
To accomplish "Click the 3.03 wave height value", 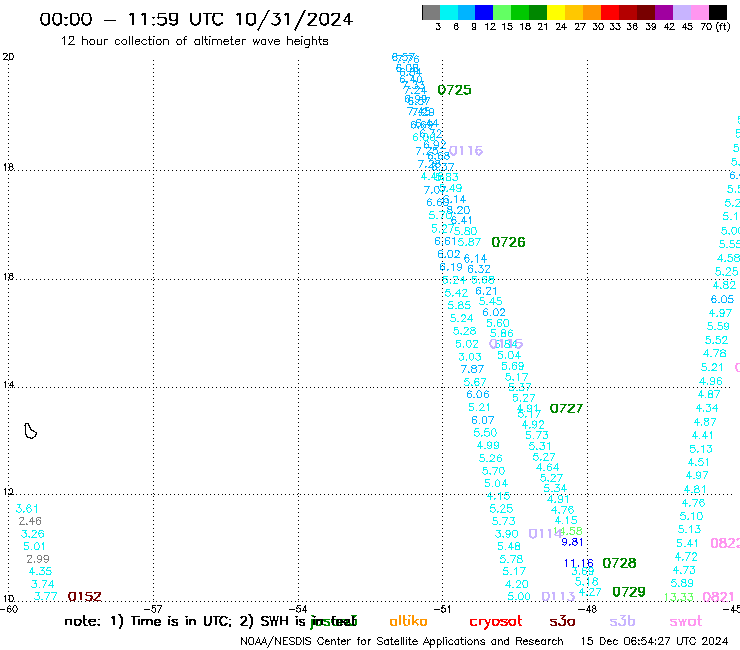I will [470, 357].
